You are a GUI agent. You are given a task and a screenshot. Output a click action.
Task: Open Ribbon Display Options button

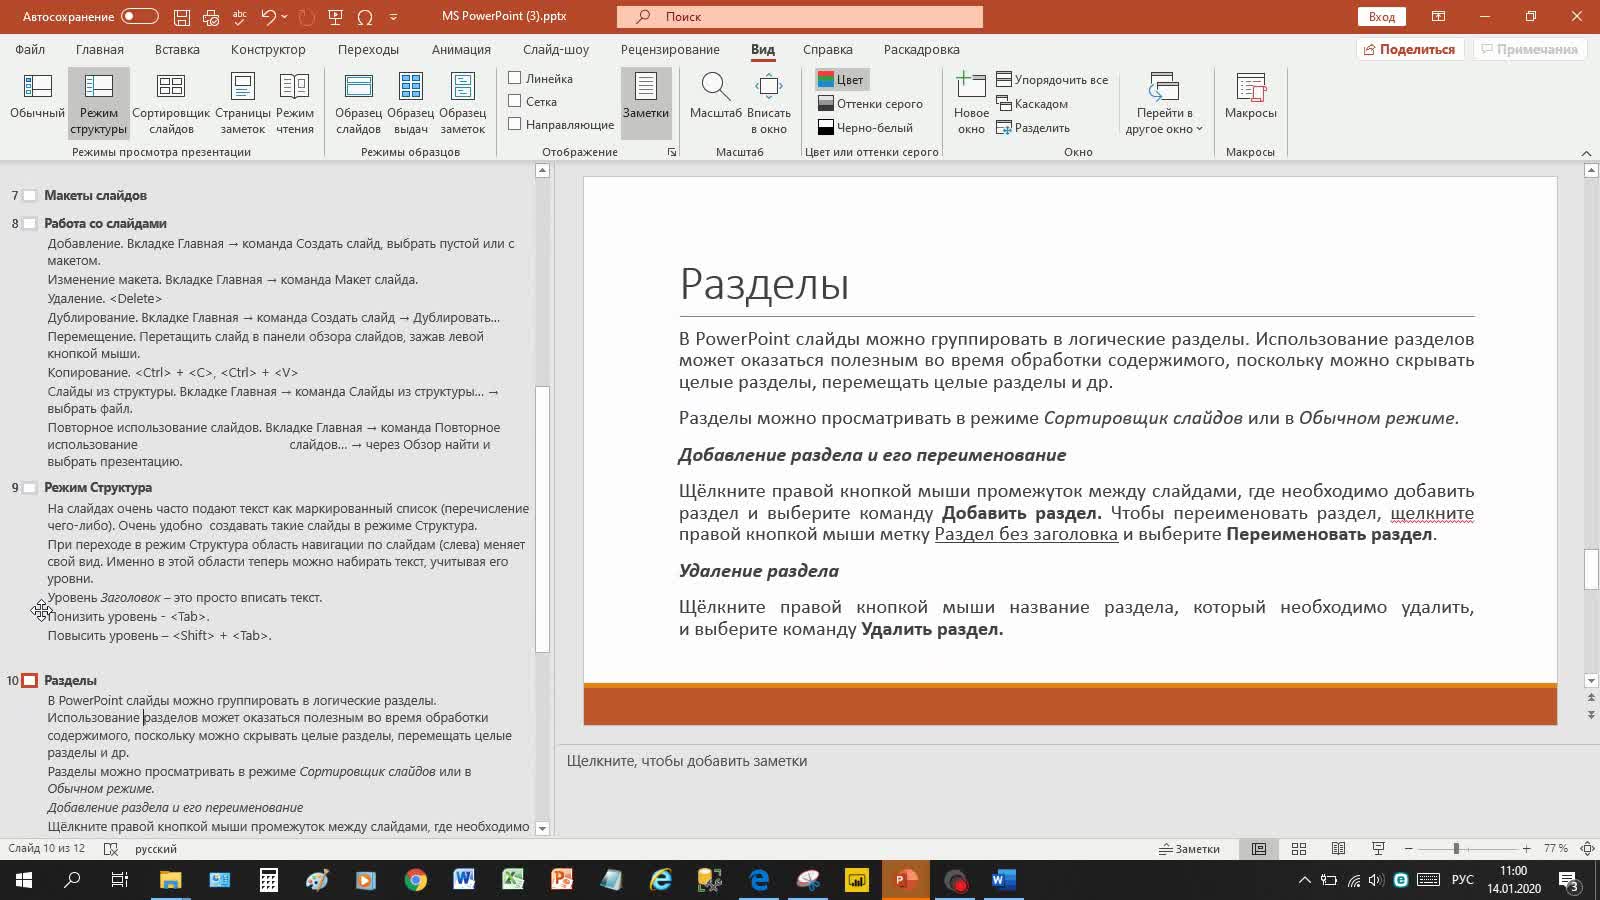(x=1438, y=17)
